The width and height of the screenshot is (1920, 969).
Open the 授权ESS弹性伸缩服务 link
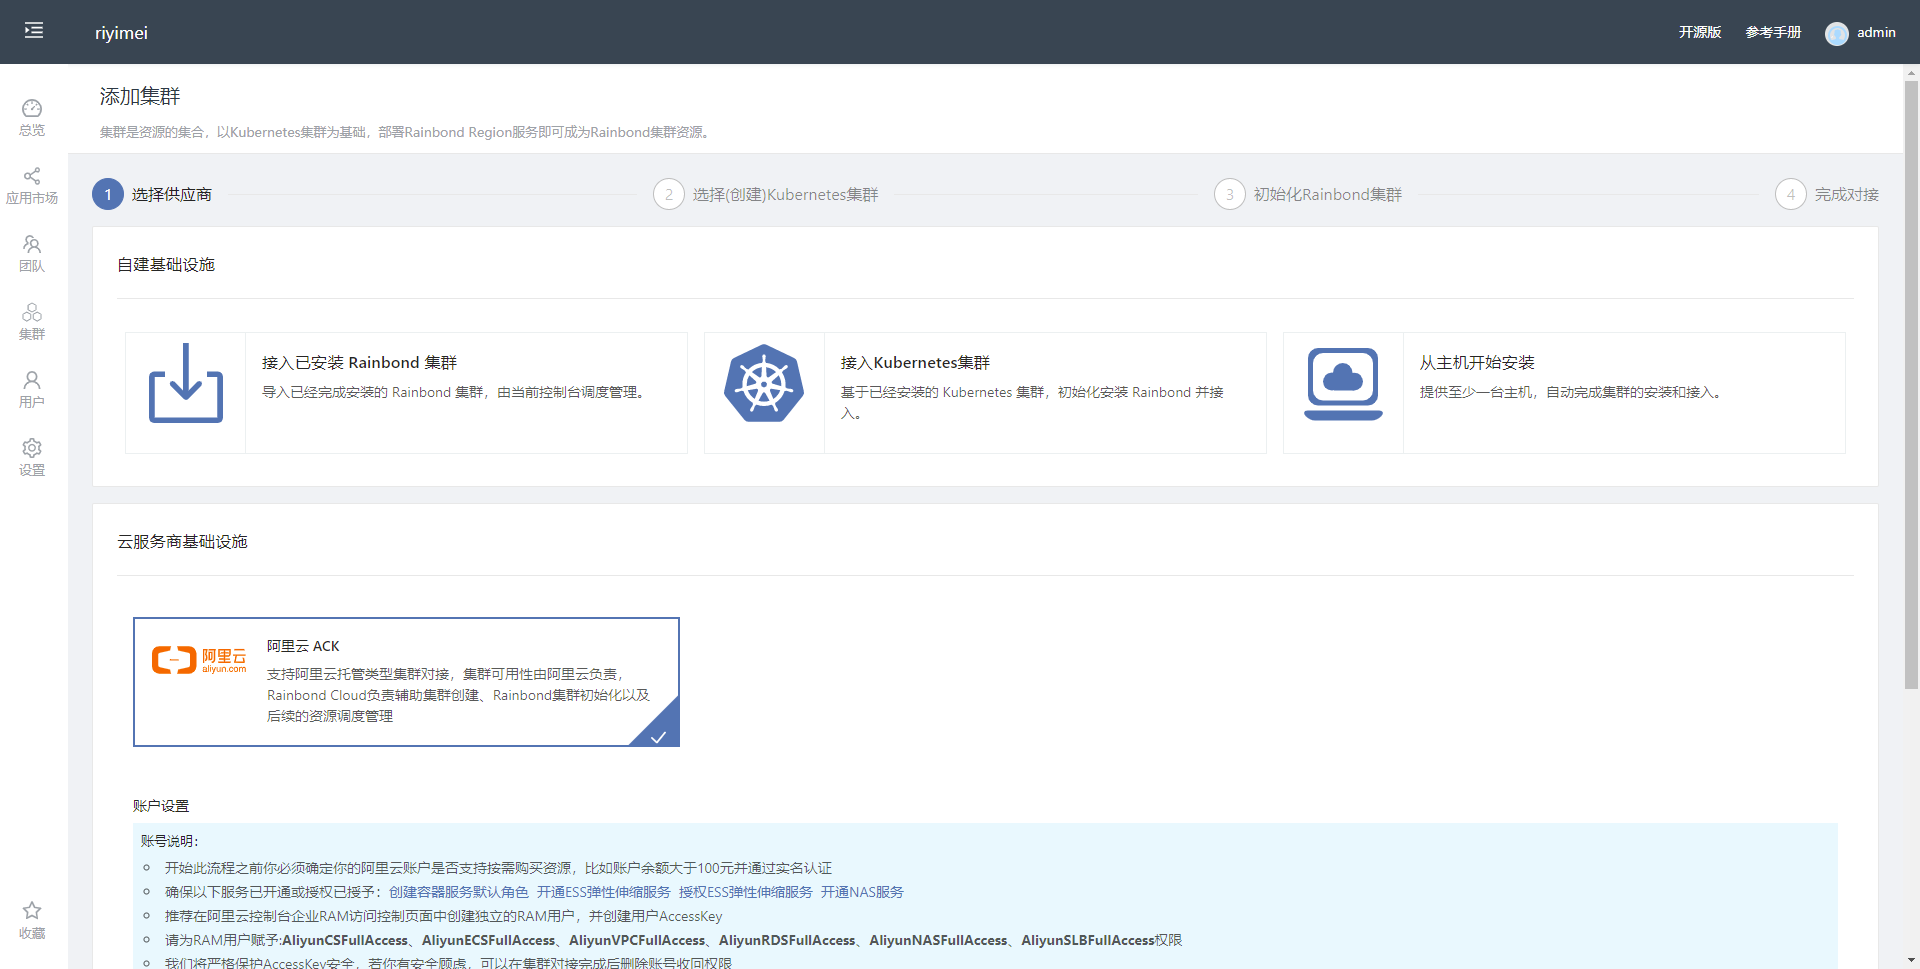(x=746, y=892)
